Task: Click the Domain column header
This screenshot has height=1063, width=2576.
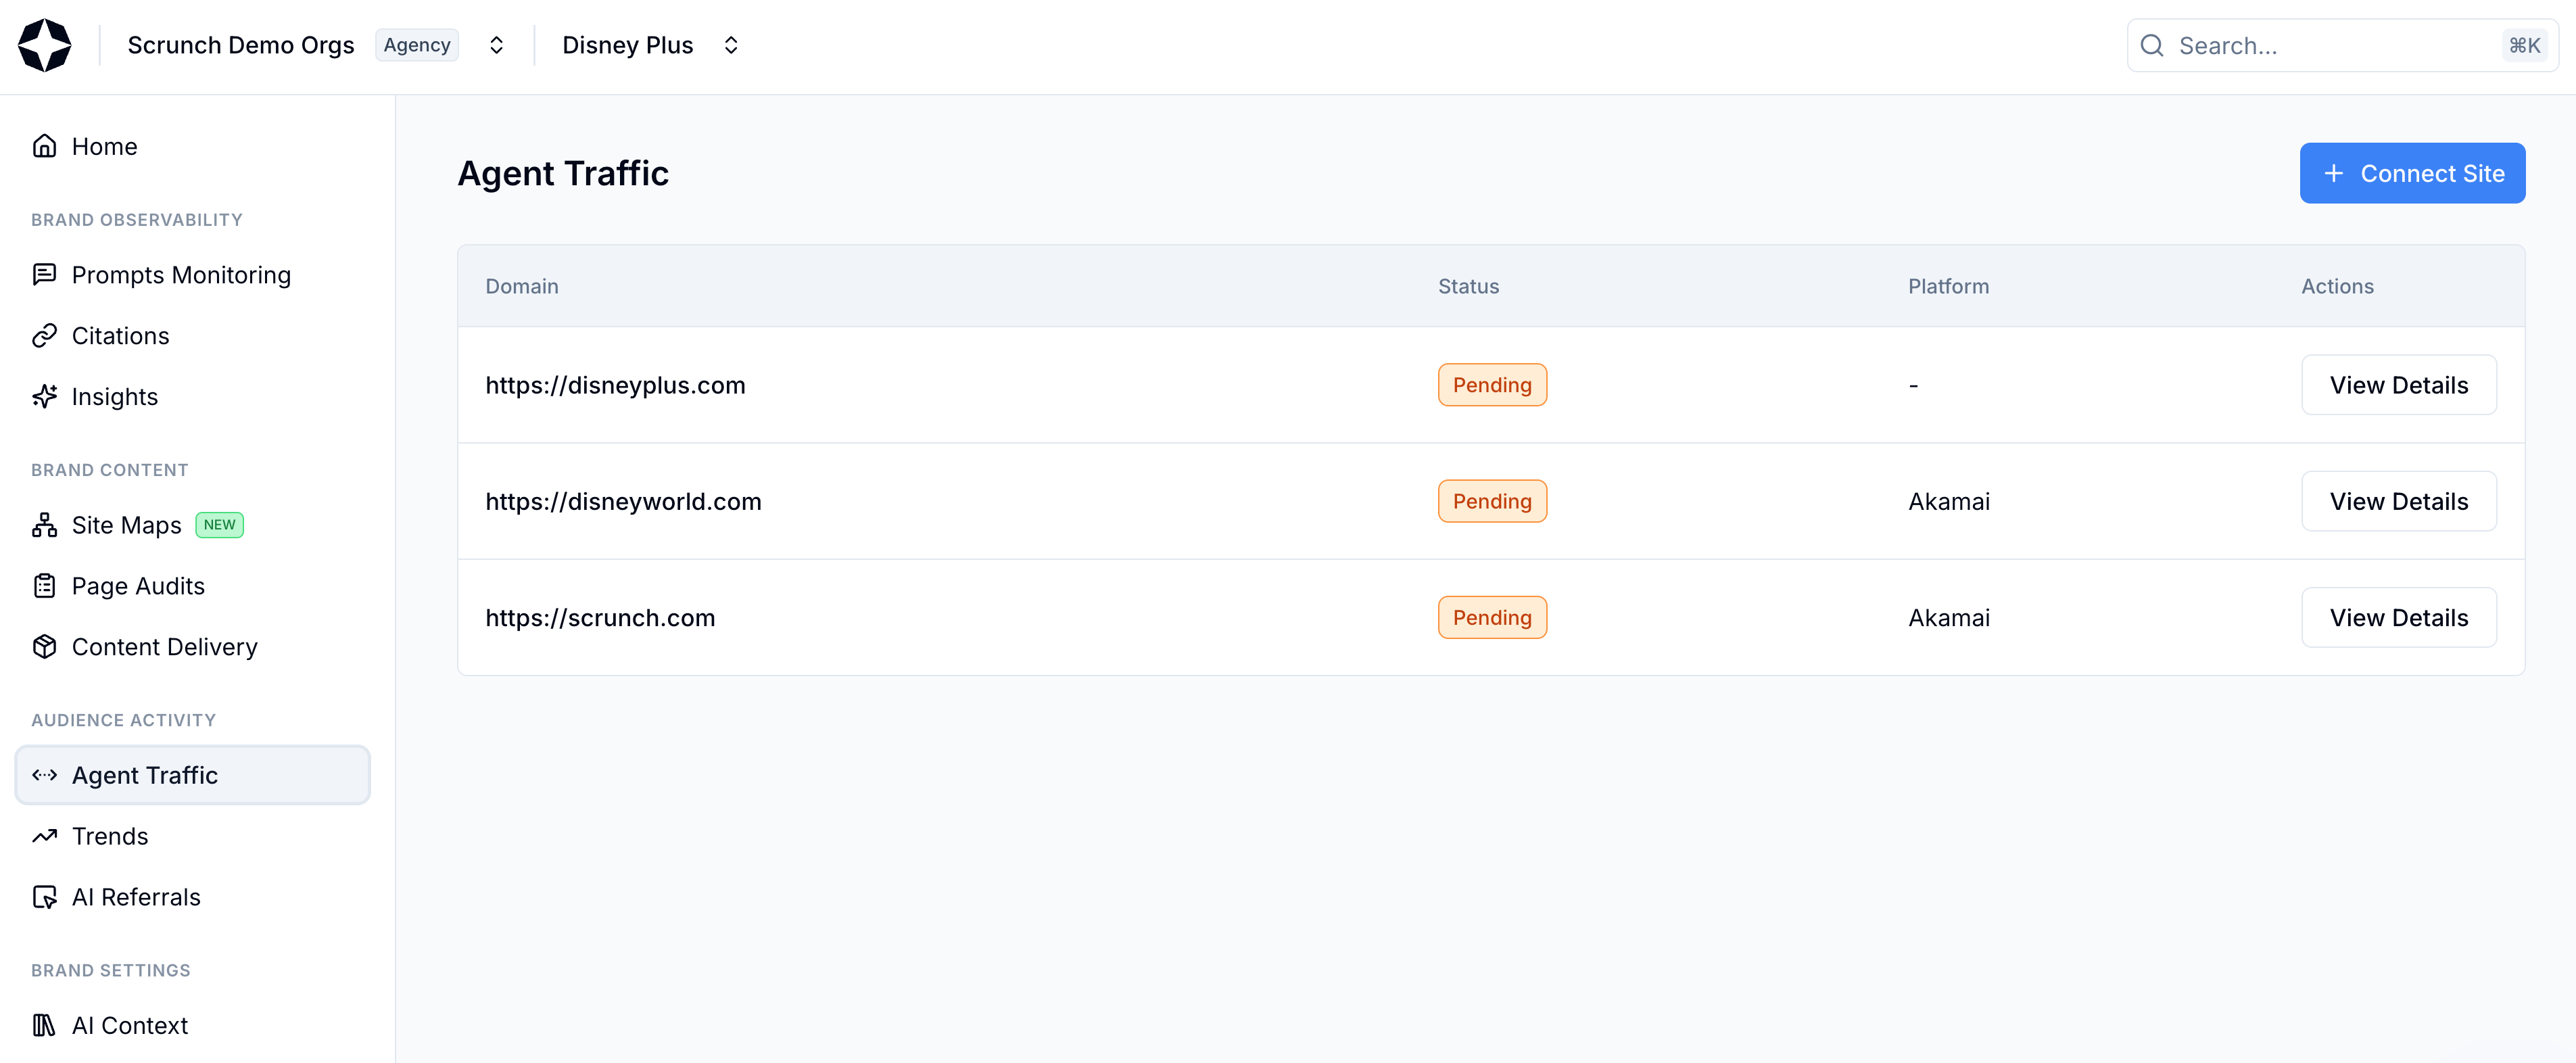Action: [x=521, y=286]
